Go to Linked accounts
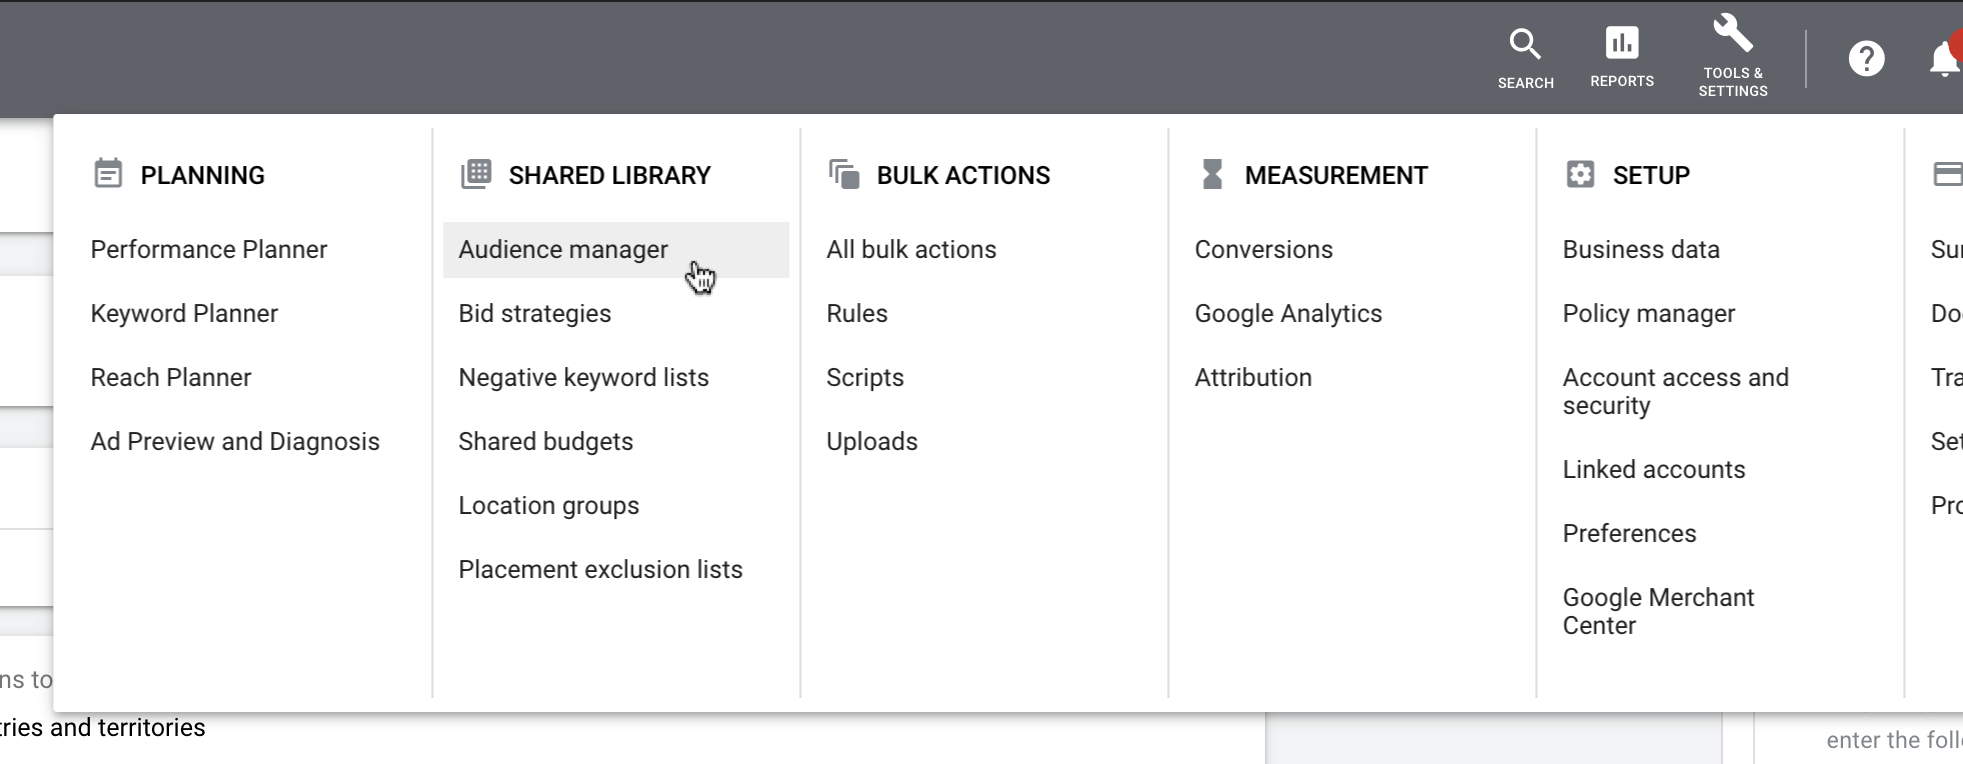The width and height of the screenshot is (1963, 764). pyautogui.click(x=1653, y=469)
